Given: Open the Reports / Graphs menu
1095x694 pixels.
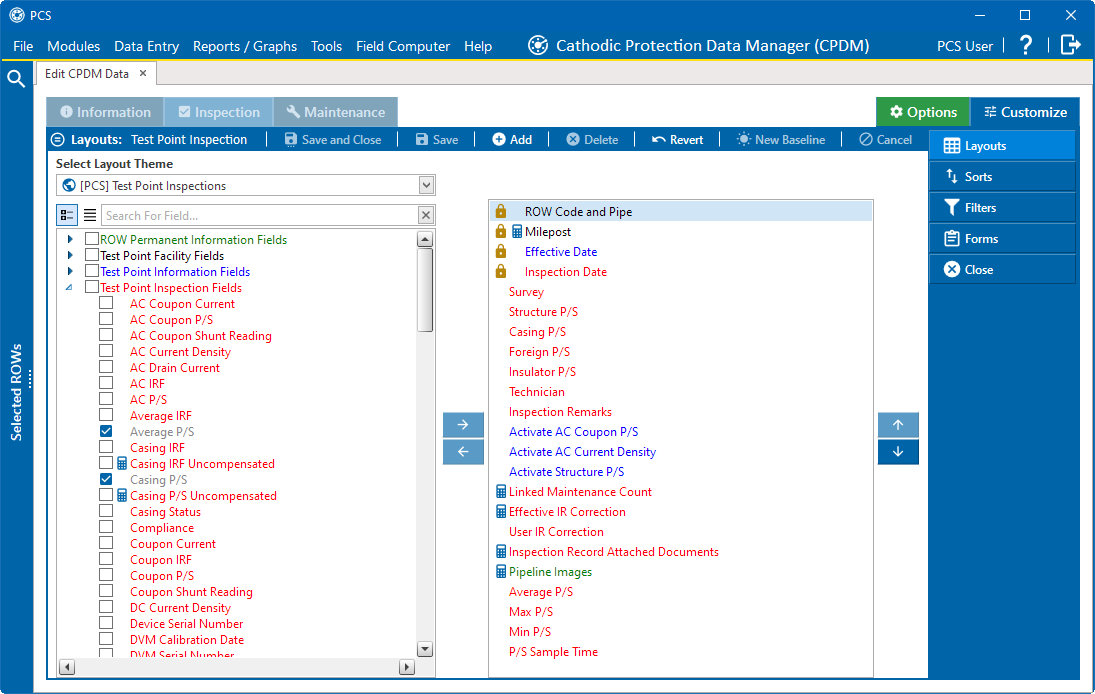Looking at the screenshot, I should tap(245, 46).
